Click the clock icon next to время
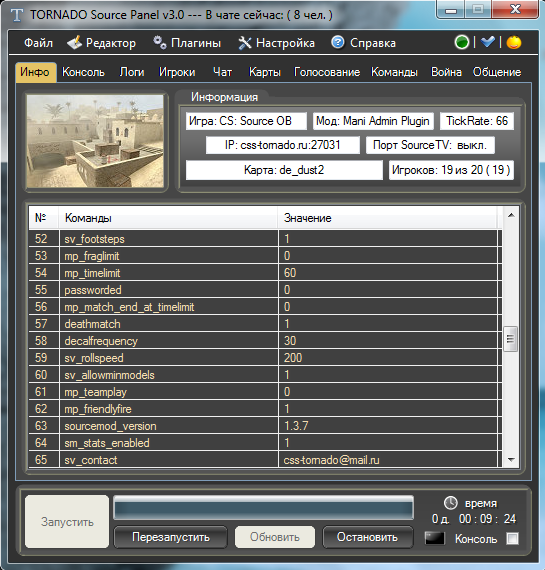 450,503
